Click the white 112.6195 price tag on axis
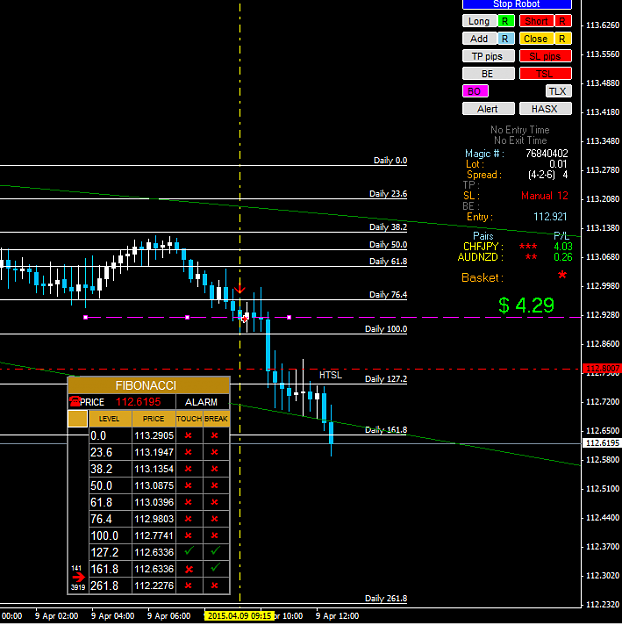The image size is (622, 625). point(602,443)
